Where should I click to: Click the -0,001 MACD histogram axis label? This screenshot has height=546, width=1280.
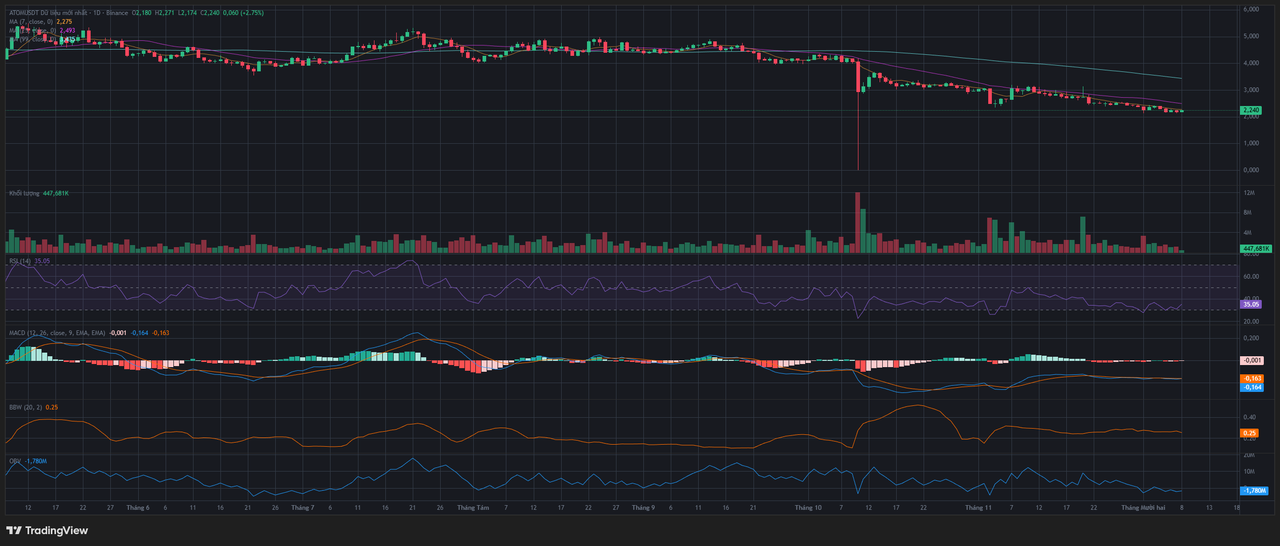coord(1250,359)
